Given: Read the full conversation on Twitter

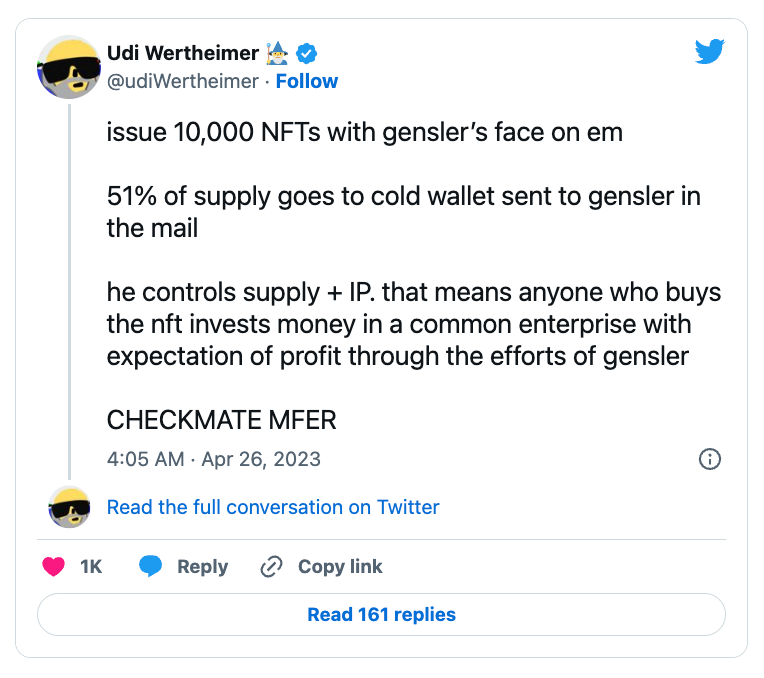Looking at the screenshot, I should (x=273, y=507).
